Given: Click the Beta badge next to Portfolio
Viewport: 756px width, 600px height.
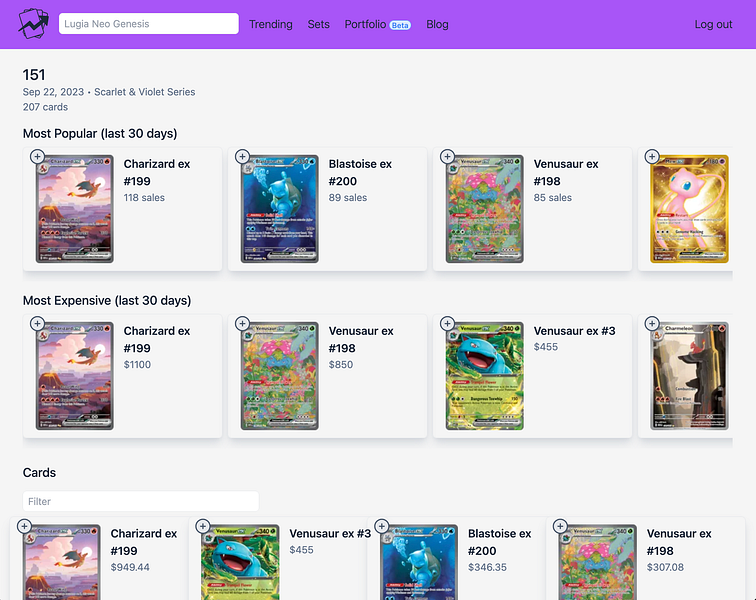Looking at the screenshot, I should click(400, 25).
